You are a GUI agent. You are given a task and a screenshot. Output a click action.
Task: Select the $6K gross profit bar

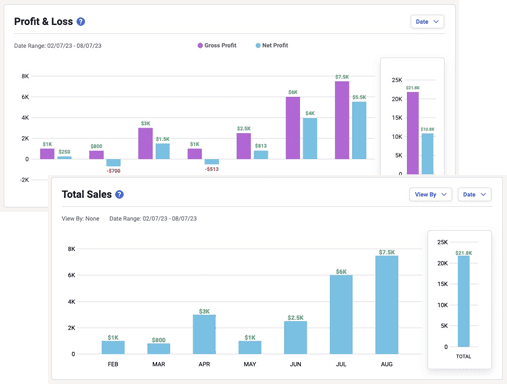293,128
